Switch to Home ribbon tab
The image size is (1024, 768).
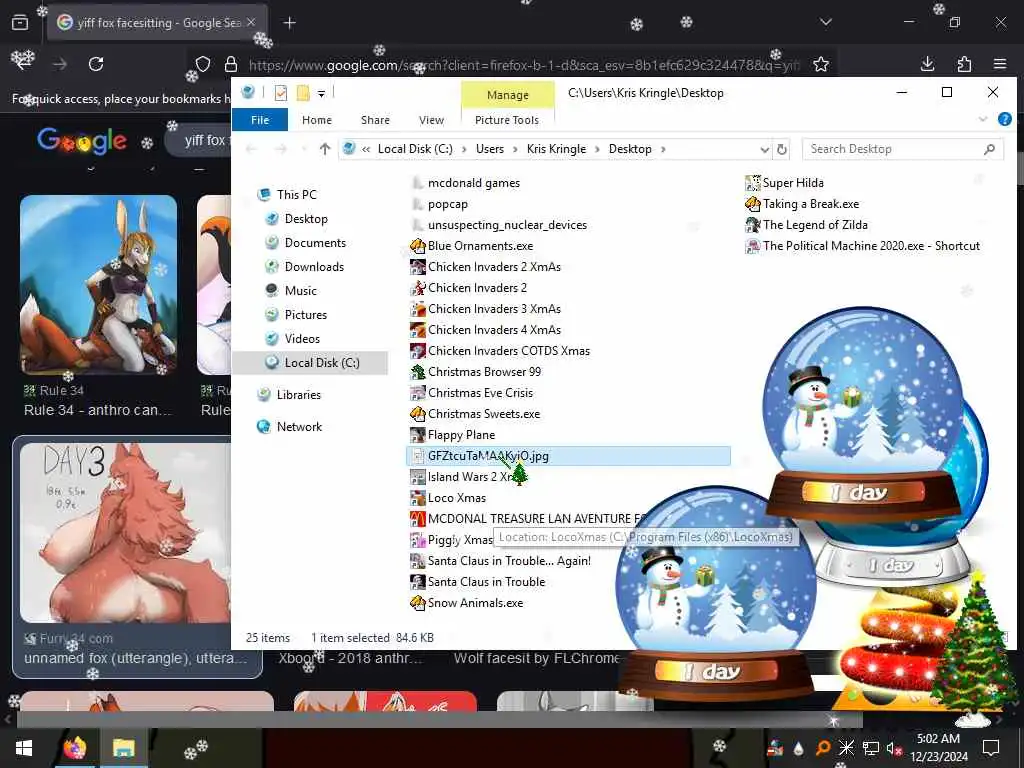pos(317,120)
